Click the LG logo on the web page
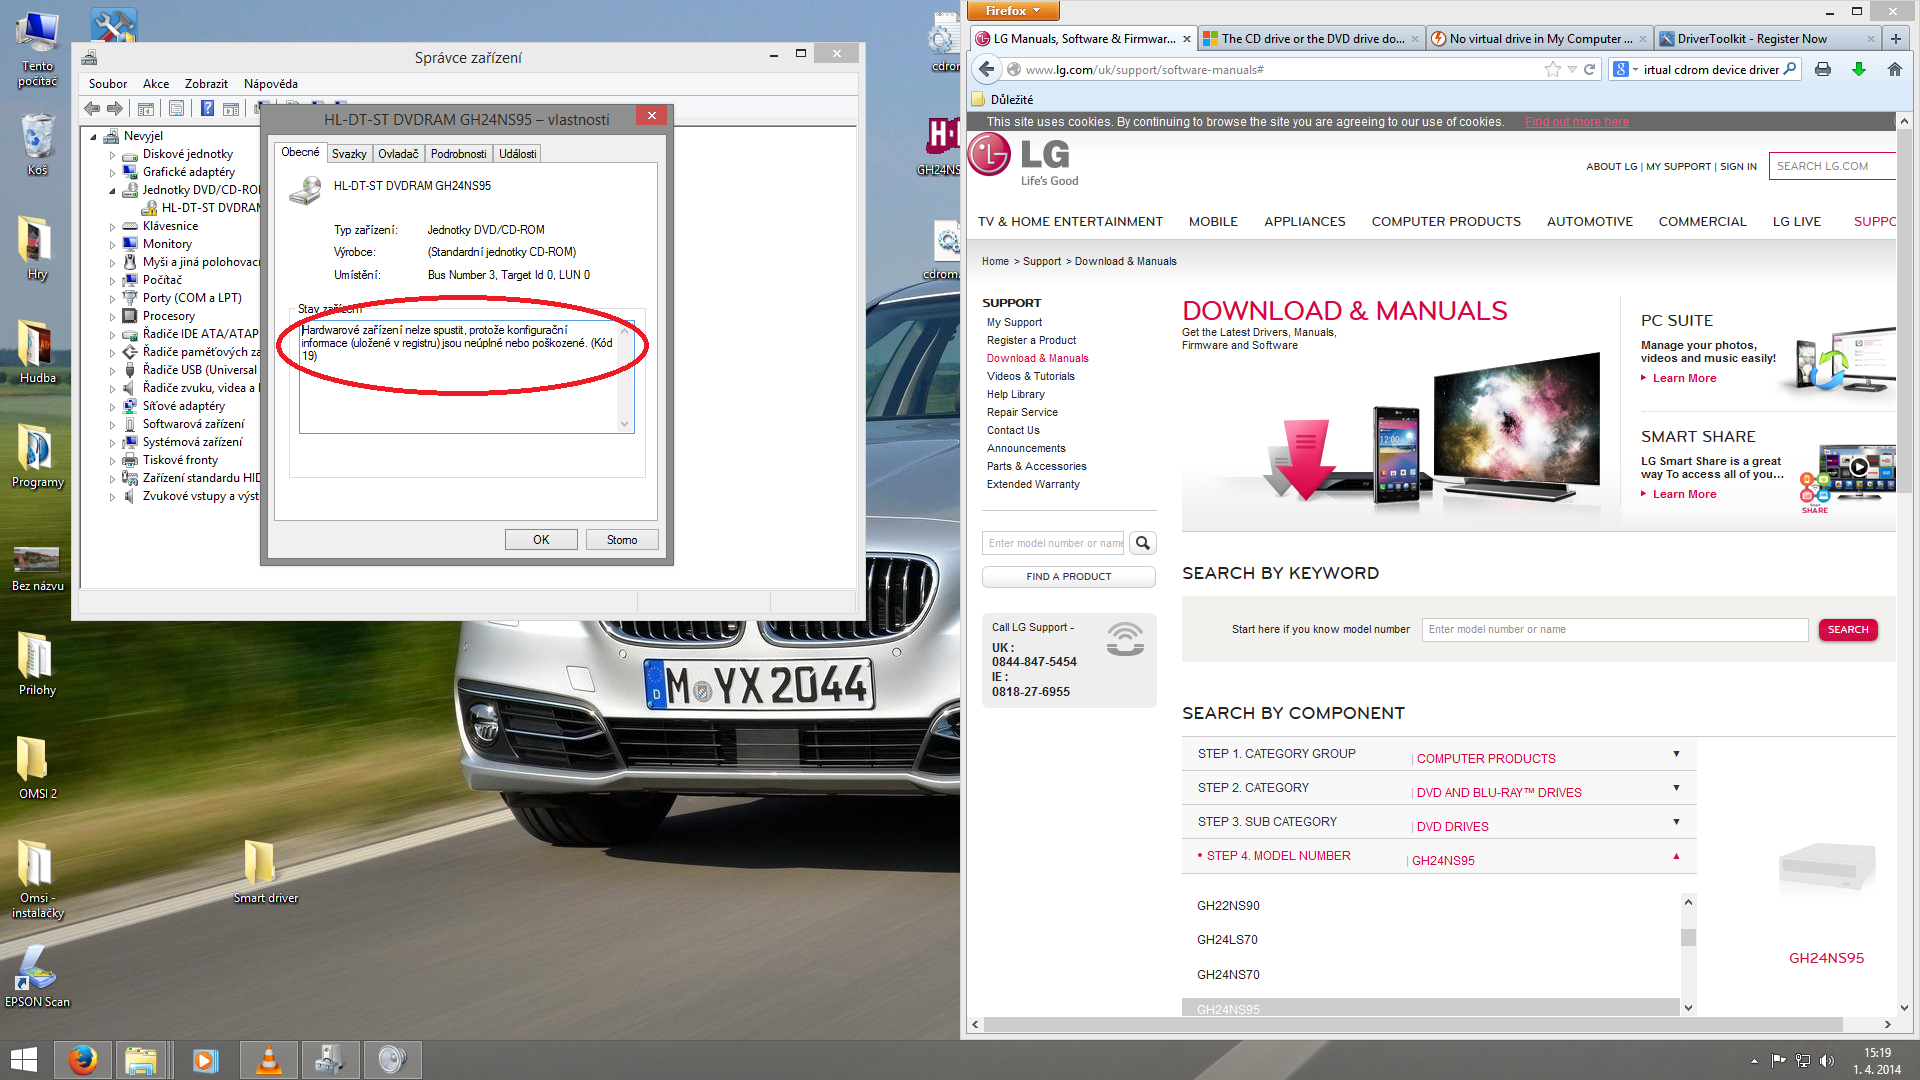This screenshot has height=1080, width=1920. [1022, 160]
